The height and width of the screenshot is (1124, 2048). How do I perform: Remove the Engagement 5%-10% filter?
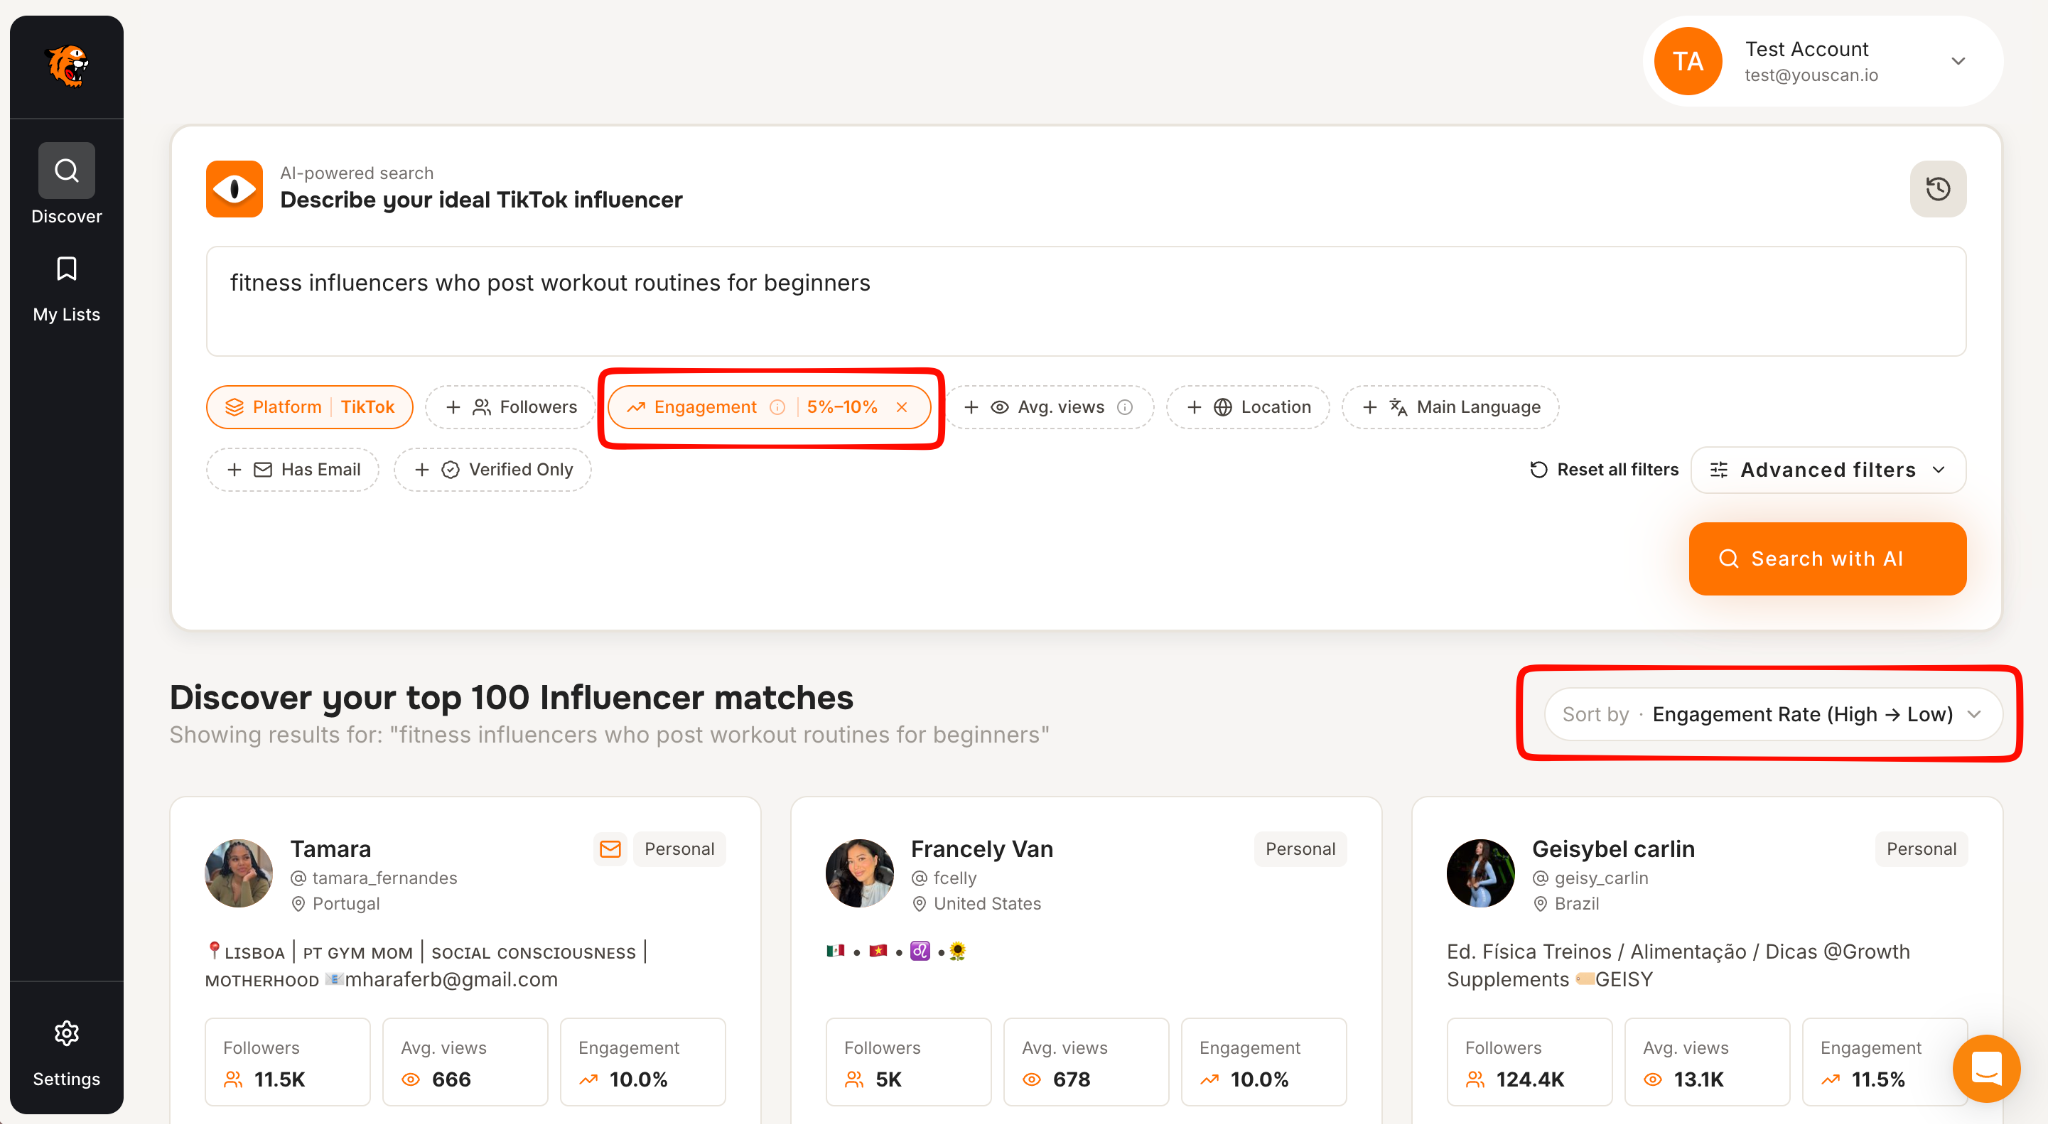pyautogui.click(x=902, y=407)
